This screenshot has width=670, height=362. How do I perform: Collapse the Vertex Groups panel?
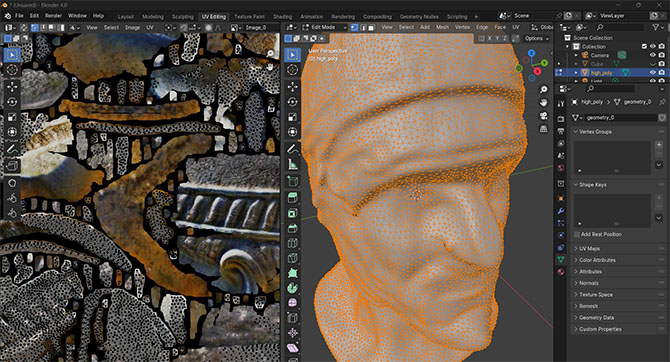click(618, 132)
